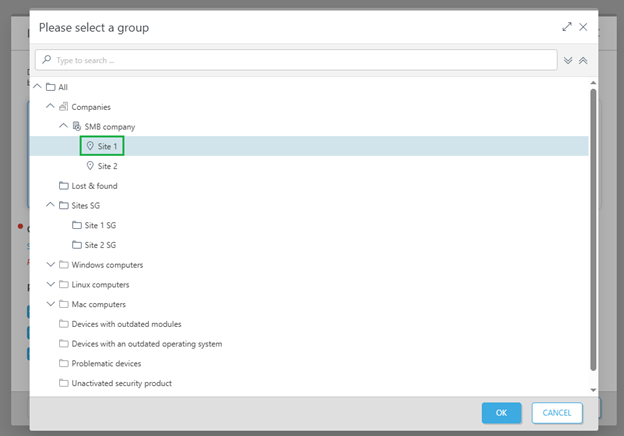The height and width of the screenshot is (436, 624).
Task: Click the Companies buildings icon
Action: (63, 107)
